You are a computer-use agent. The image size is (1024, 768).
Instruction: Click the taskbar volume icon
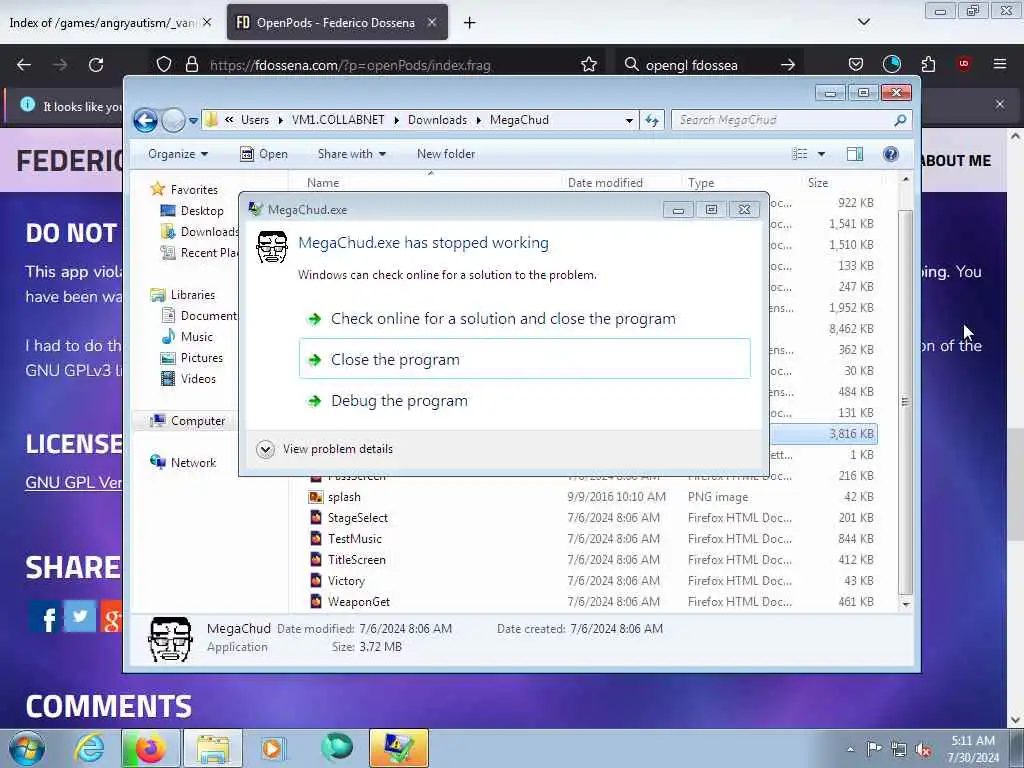tap(923, 750)
